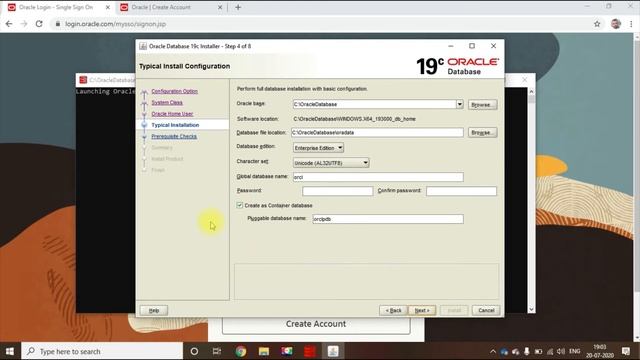Open the taskbar clock and date
The image size is (640, 360).
point(600,351)
